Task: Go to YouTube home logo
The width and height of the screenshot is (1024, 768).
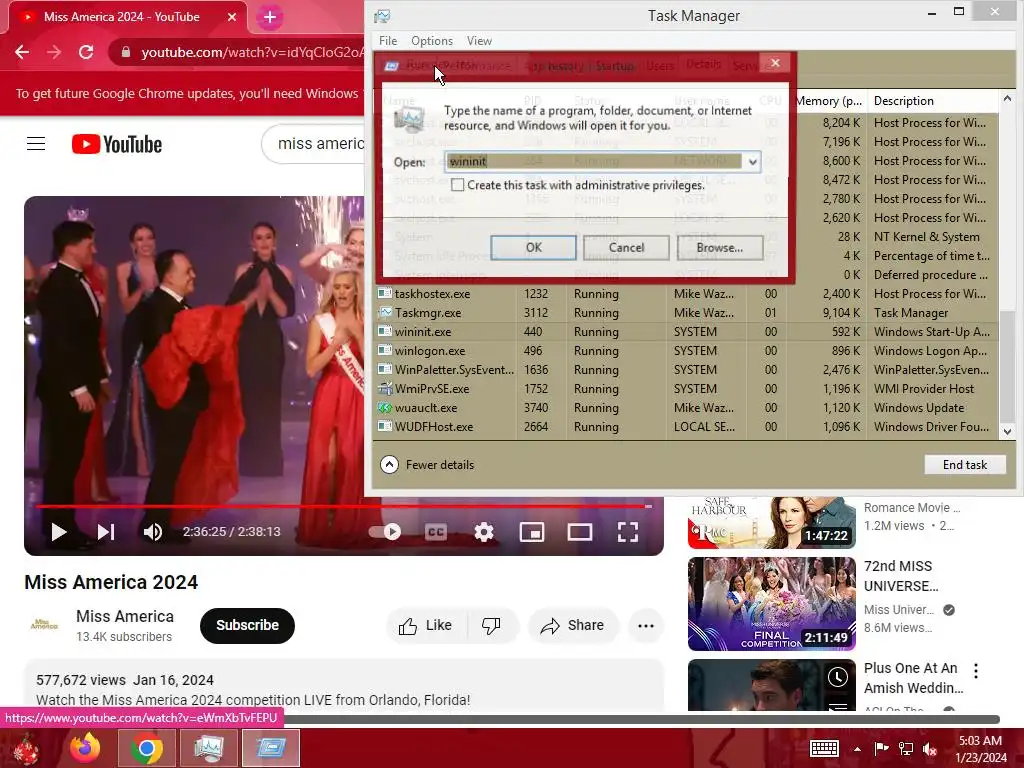Action: [x=117, y=144]
